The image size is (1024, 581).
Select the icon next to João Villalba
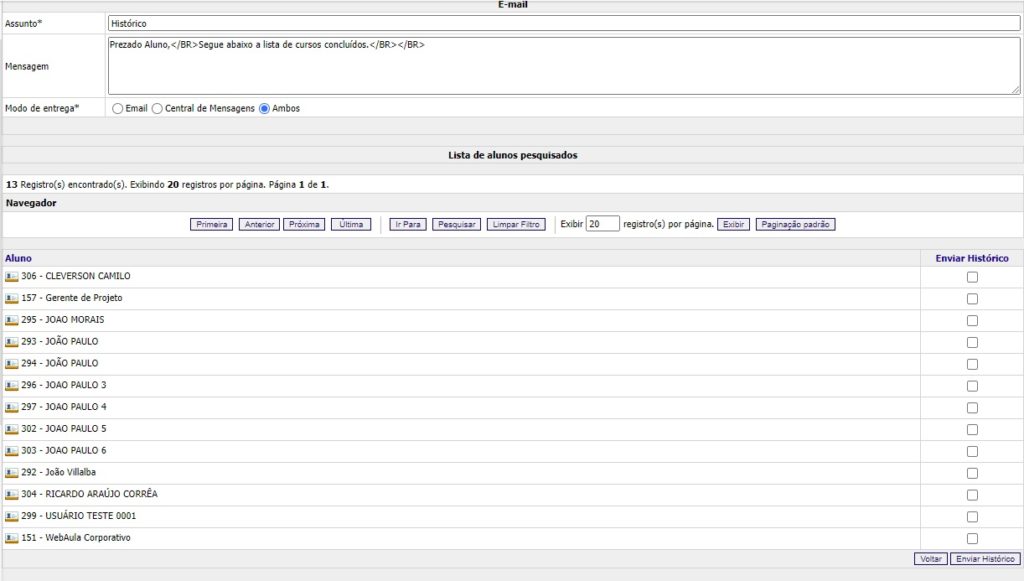(12, 473)
